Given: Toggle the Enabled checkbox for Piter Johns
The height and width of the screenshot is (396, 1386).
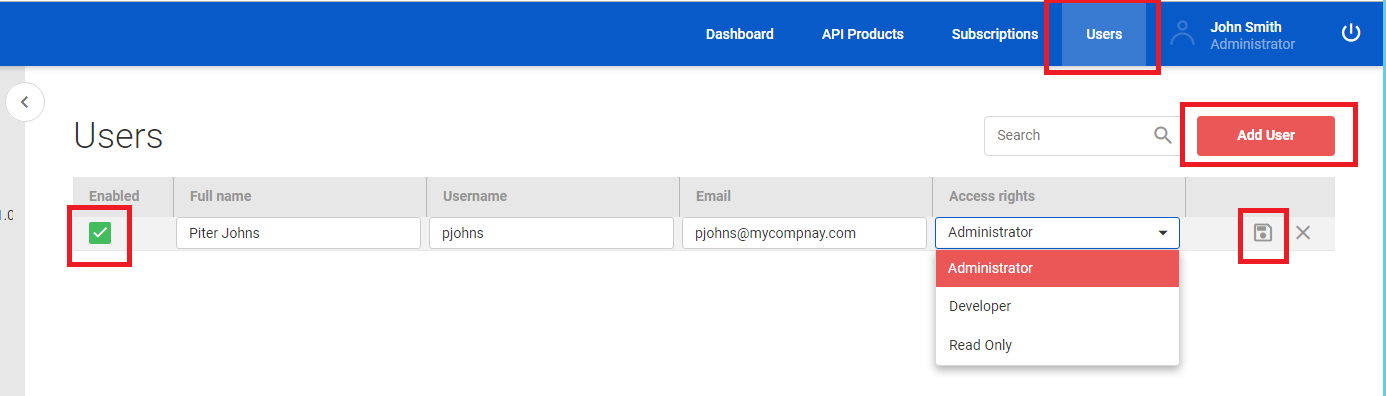Looking at the screenshot, I should click(100, 233).
